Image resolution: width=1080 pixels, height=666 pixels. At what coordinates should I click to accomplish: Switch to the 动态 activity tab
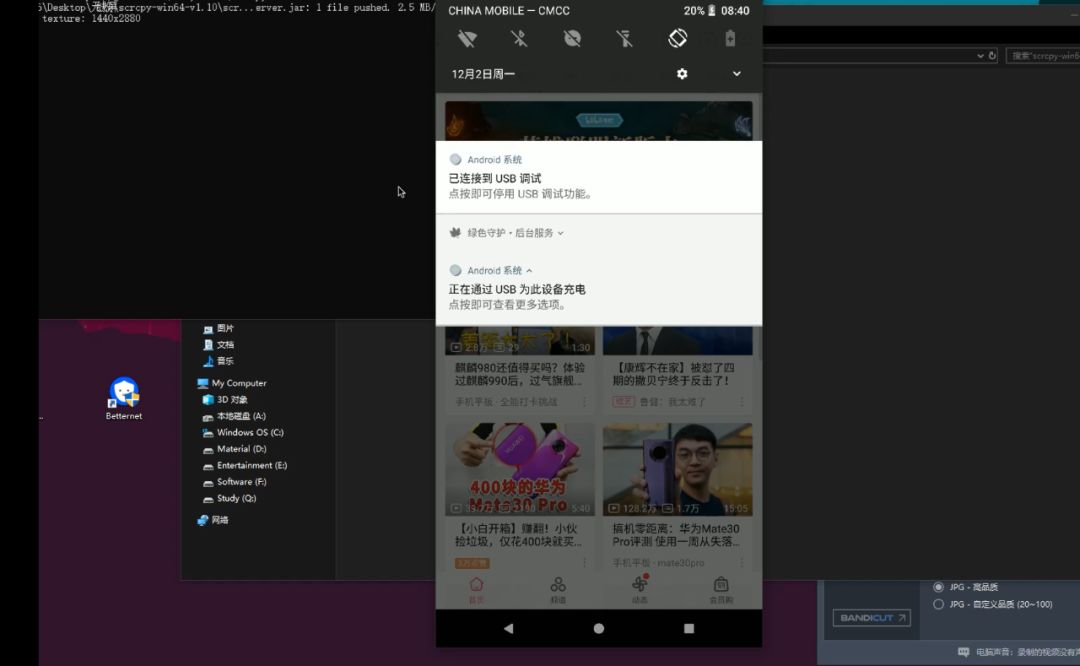pos(640,590)
